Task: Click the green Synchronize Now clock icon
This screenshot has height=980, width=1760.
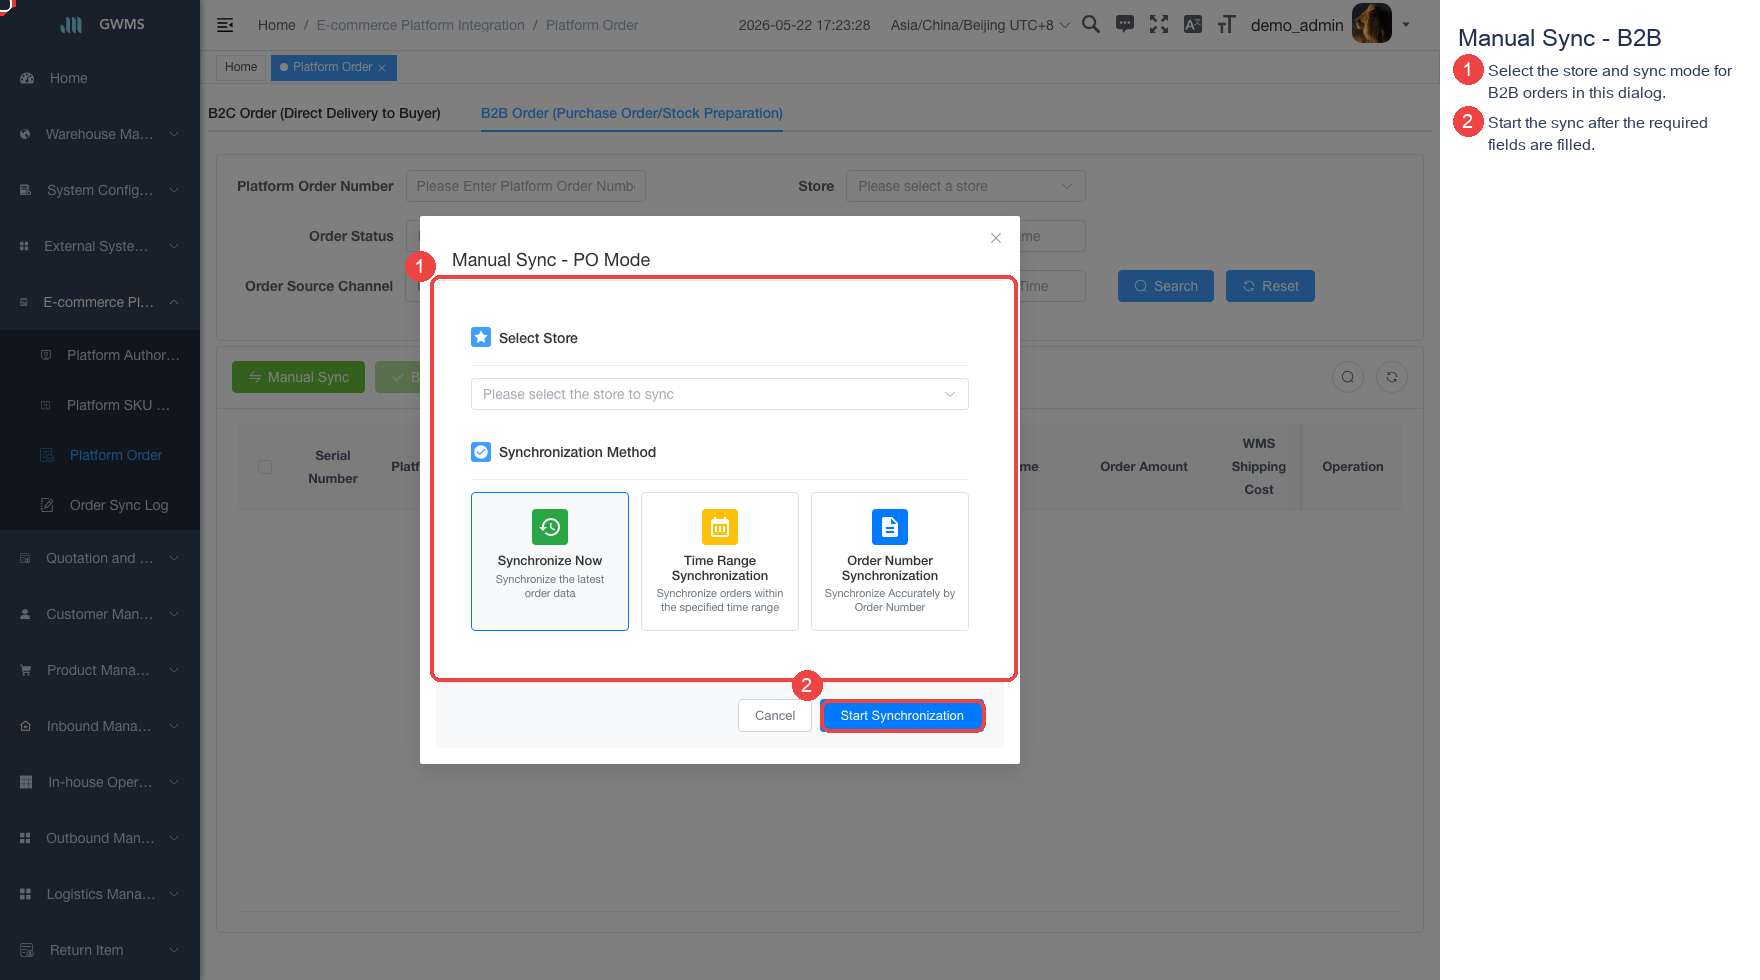Action: 550,527
